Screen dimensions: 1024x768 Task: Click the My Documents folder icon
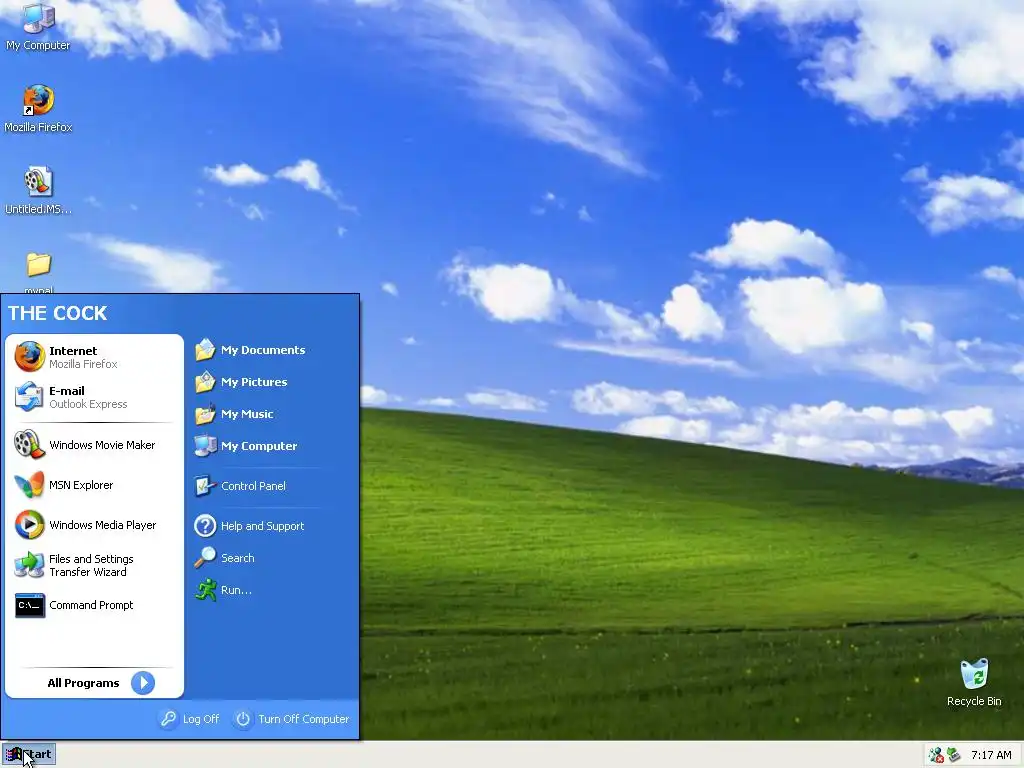click(x=205, y=349)
